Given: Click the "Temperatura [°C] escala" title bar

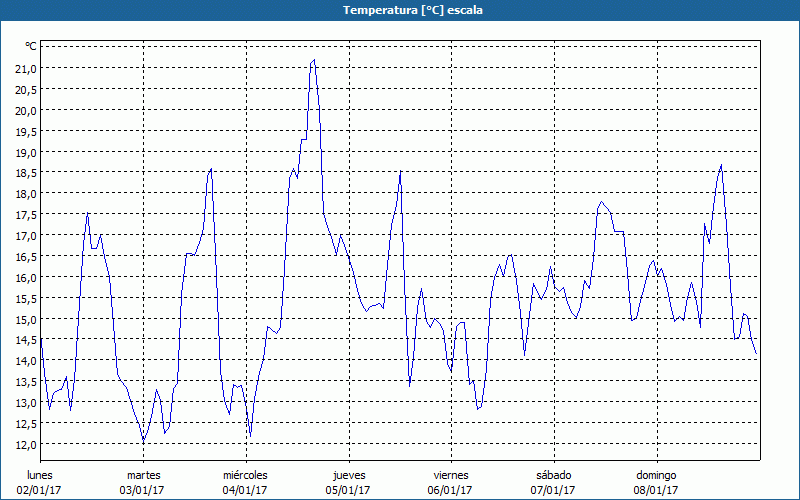Looking at the screenshot, I should (400, 10).
